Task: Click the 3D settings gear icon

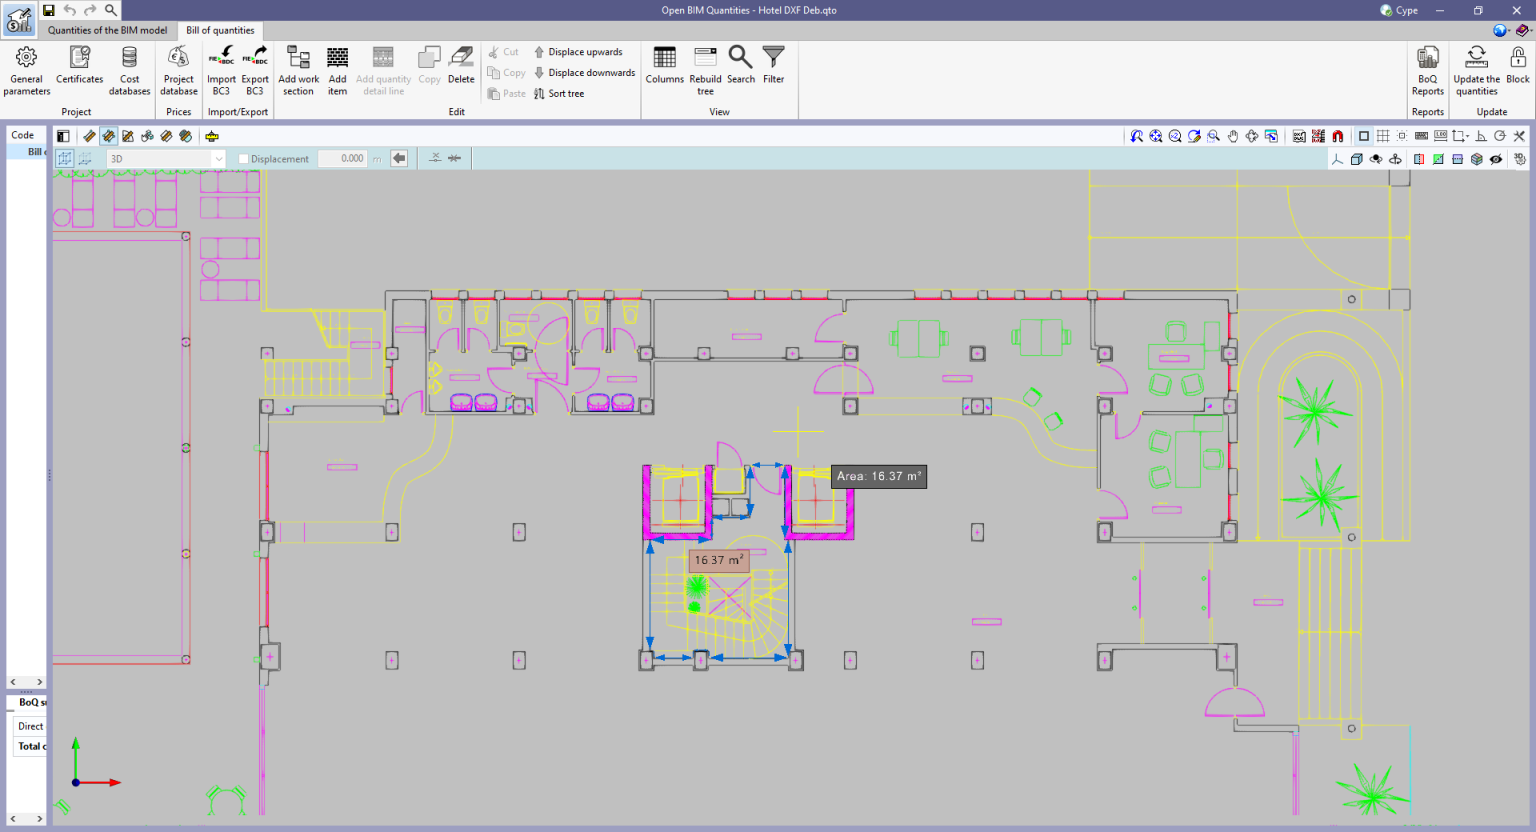Action: [x=1519, y=159]
